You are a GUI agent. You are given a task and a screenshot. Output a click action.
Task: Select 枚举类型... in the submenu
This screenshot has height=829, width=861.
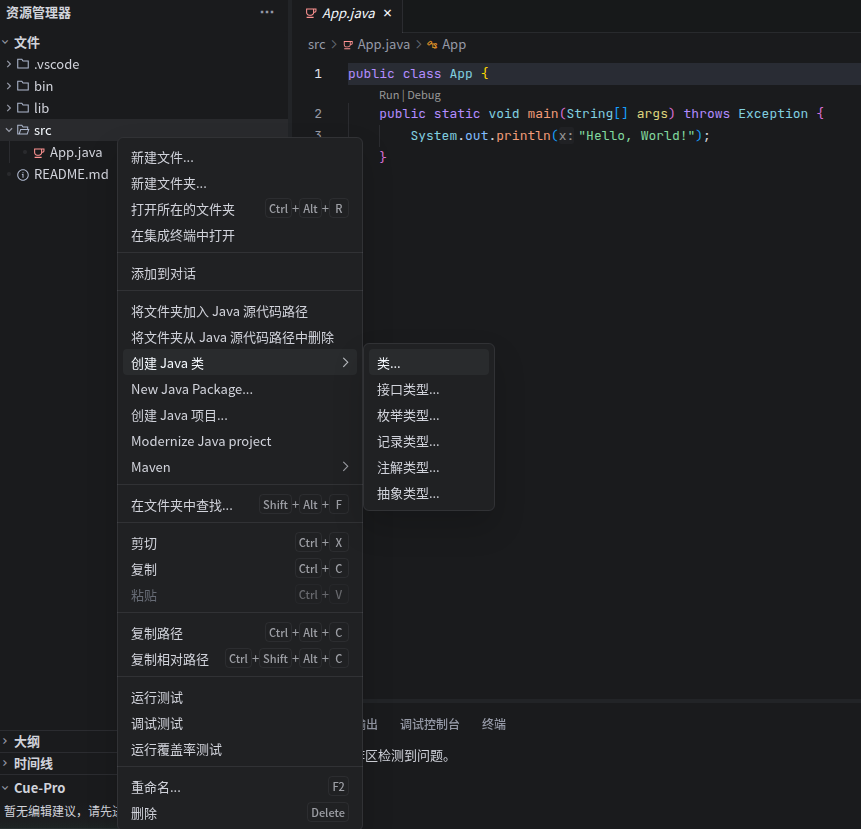429,416
